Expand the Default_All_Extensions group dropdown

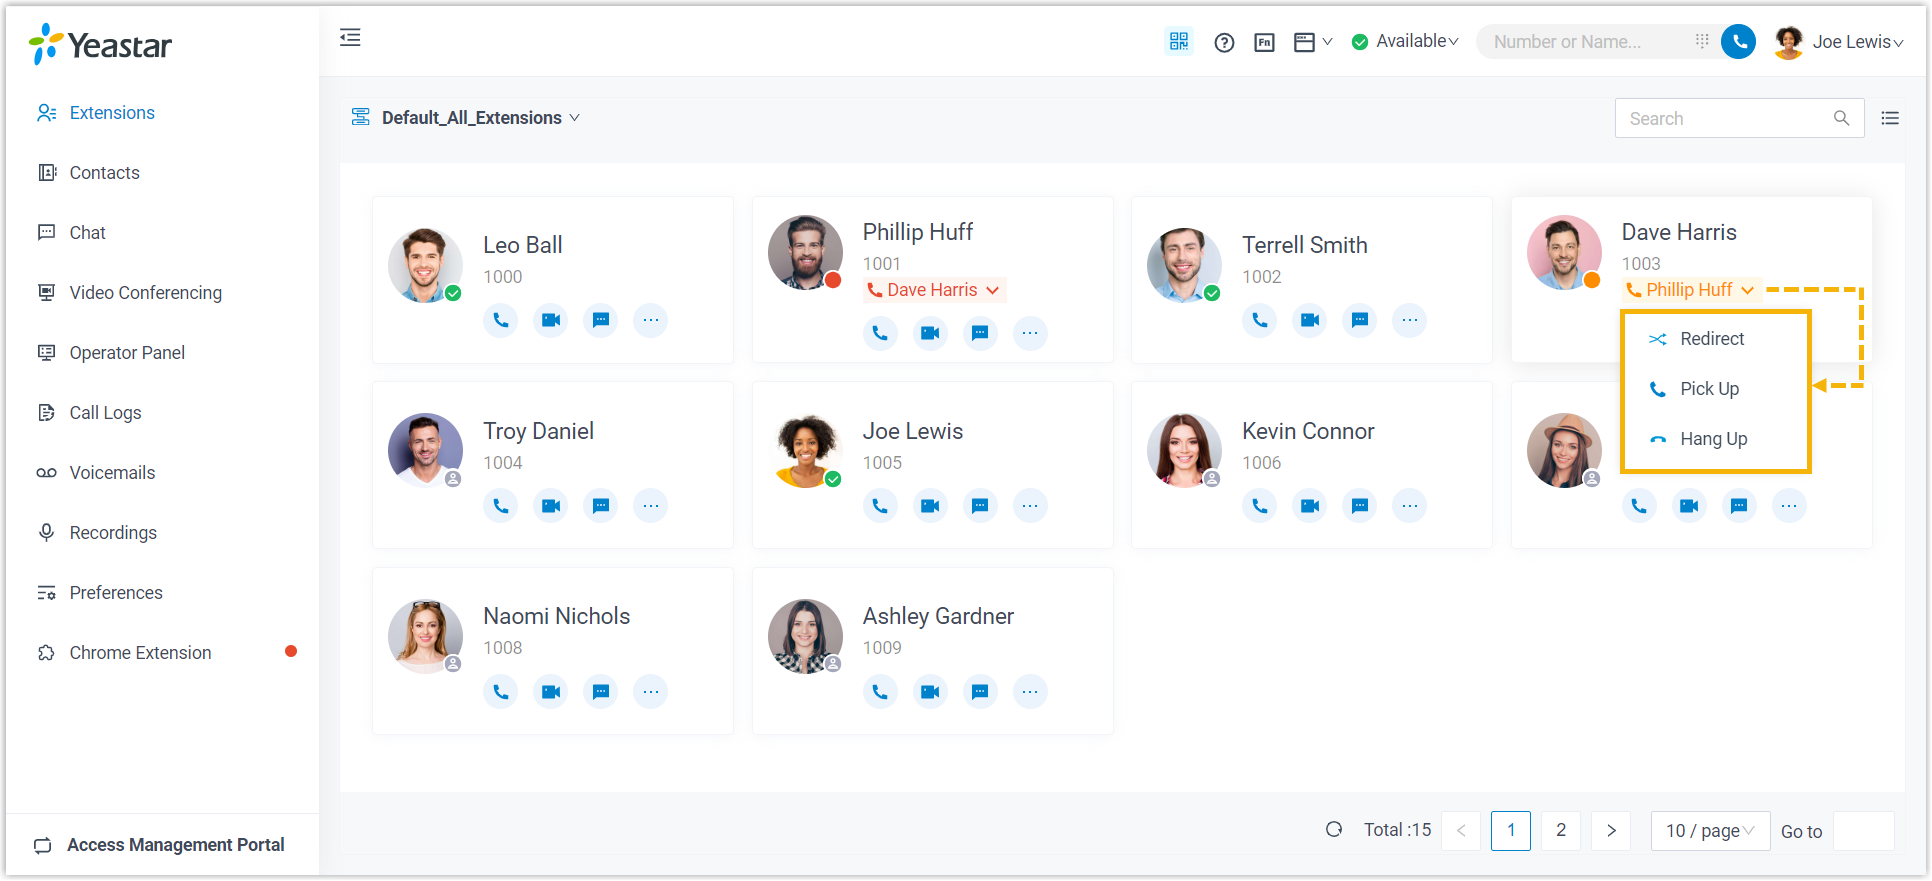pyautogui.click(x=466, y=118)
